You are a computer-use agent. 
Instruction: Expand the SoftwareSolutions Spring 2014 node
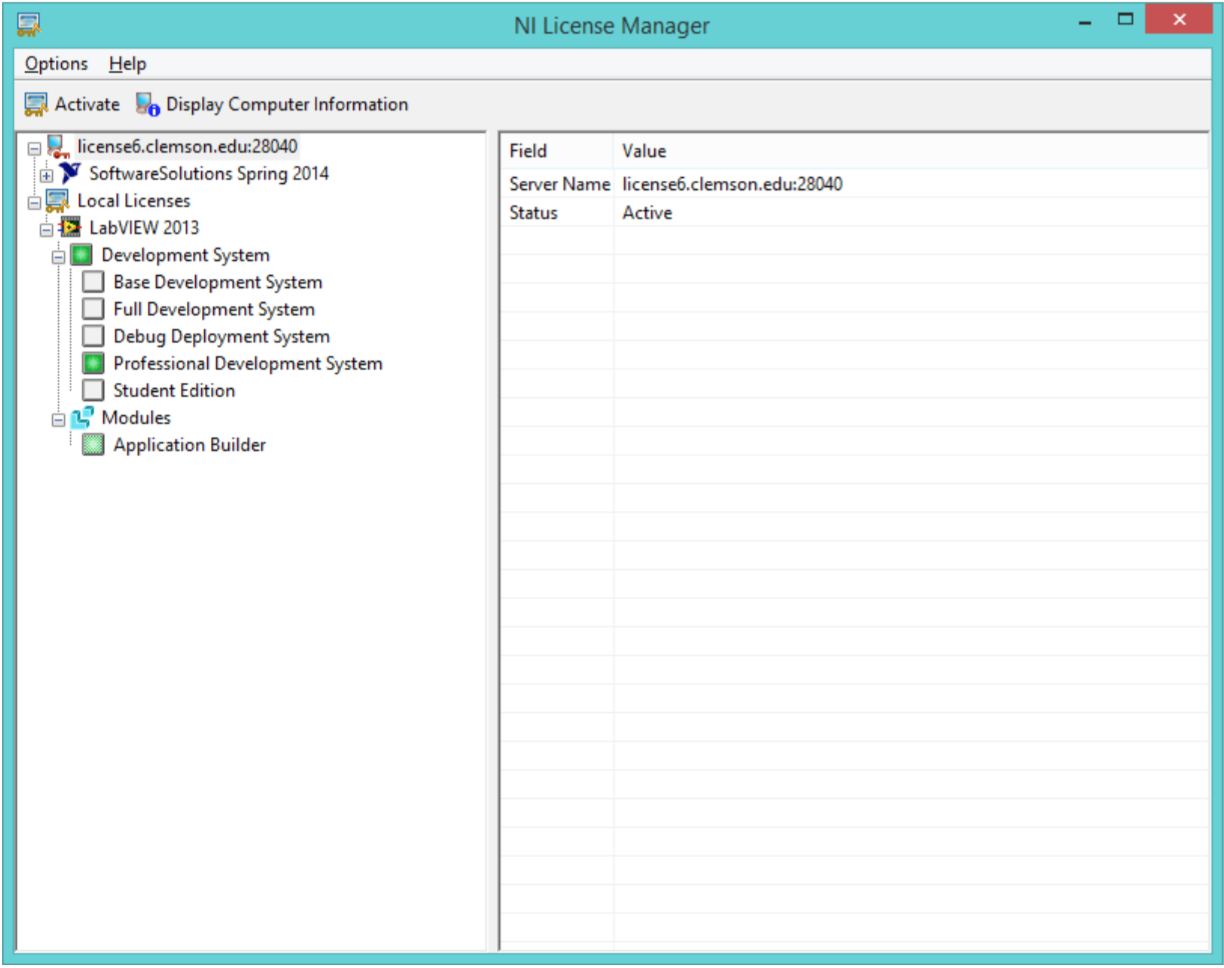point(46,175)
